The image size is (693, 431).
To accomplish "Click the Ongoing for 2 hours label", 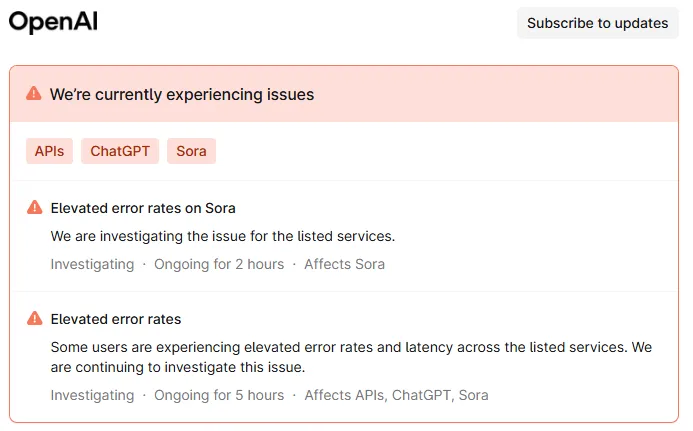I will tap(219, 265).
